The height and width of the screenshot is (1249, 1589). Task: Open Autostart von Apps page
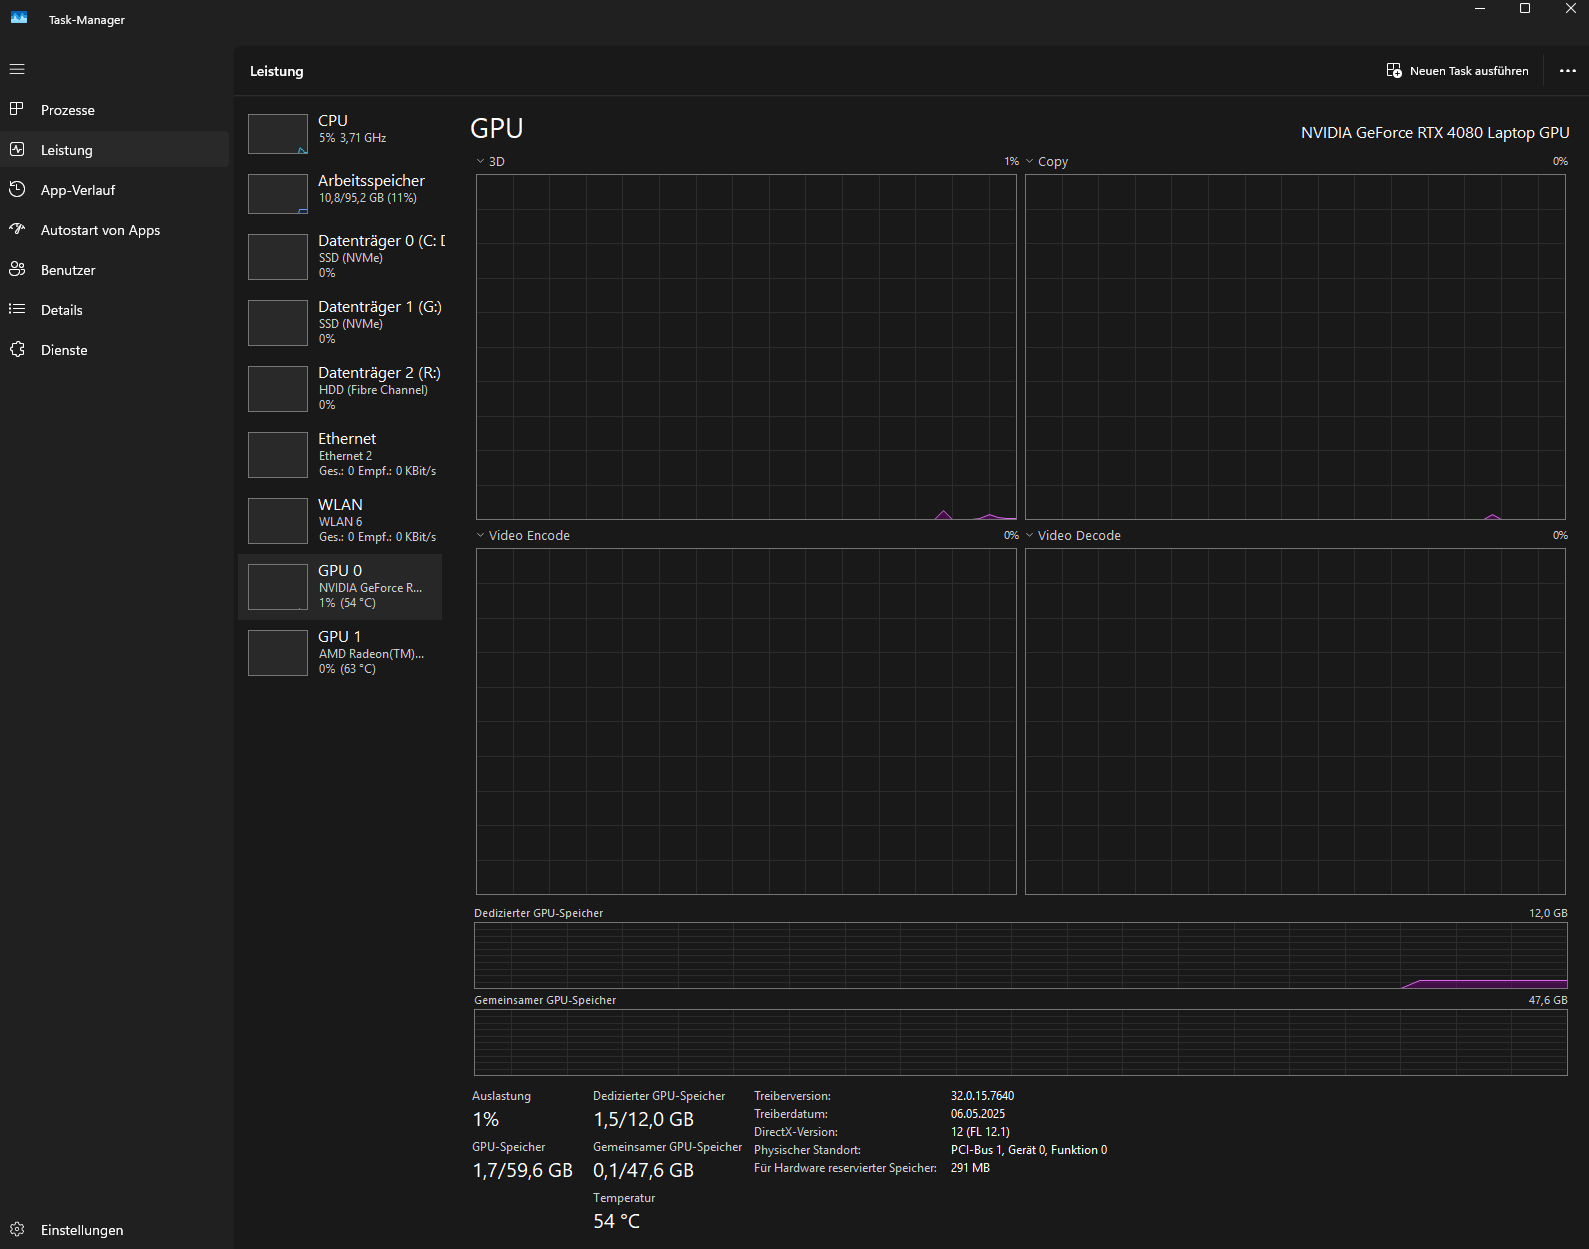(x=115, y=230)
